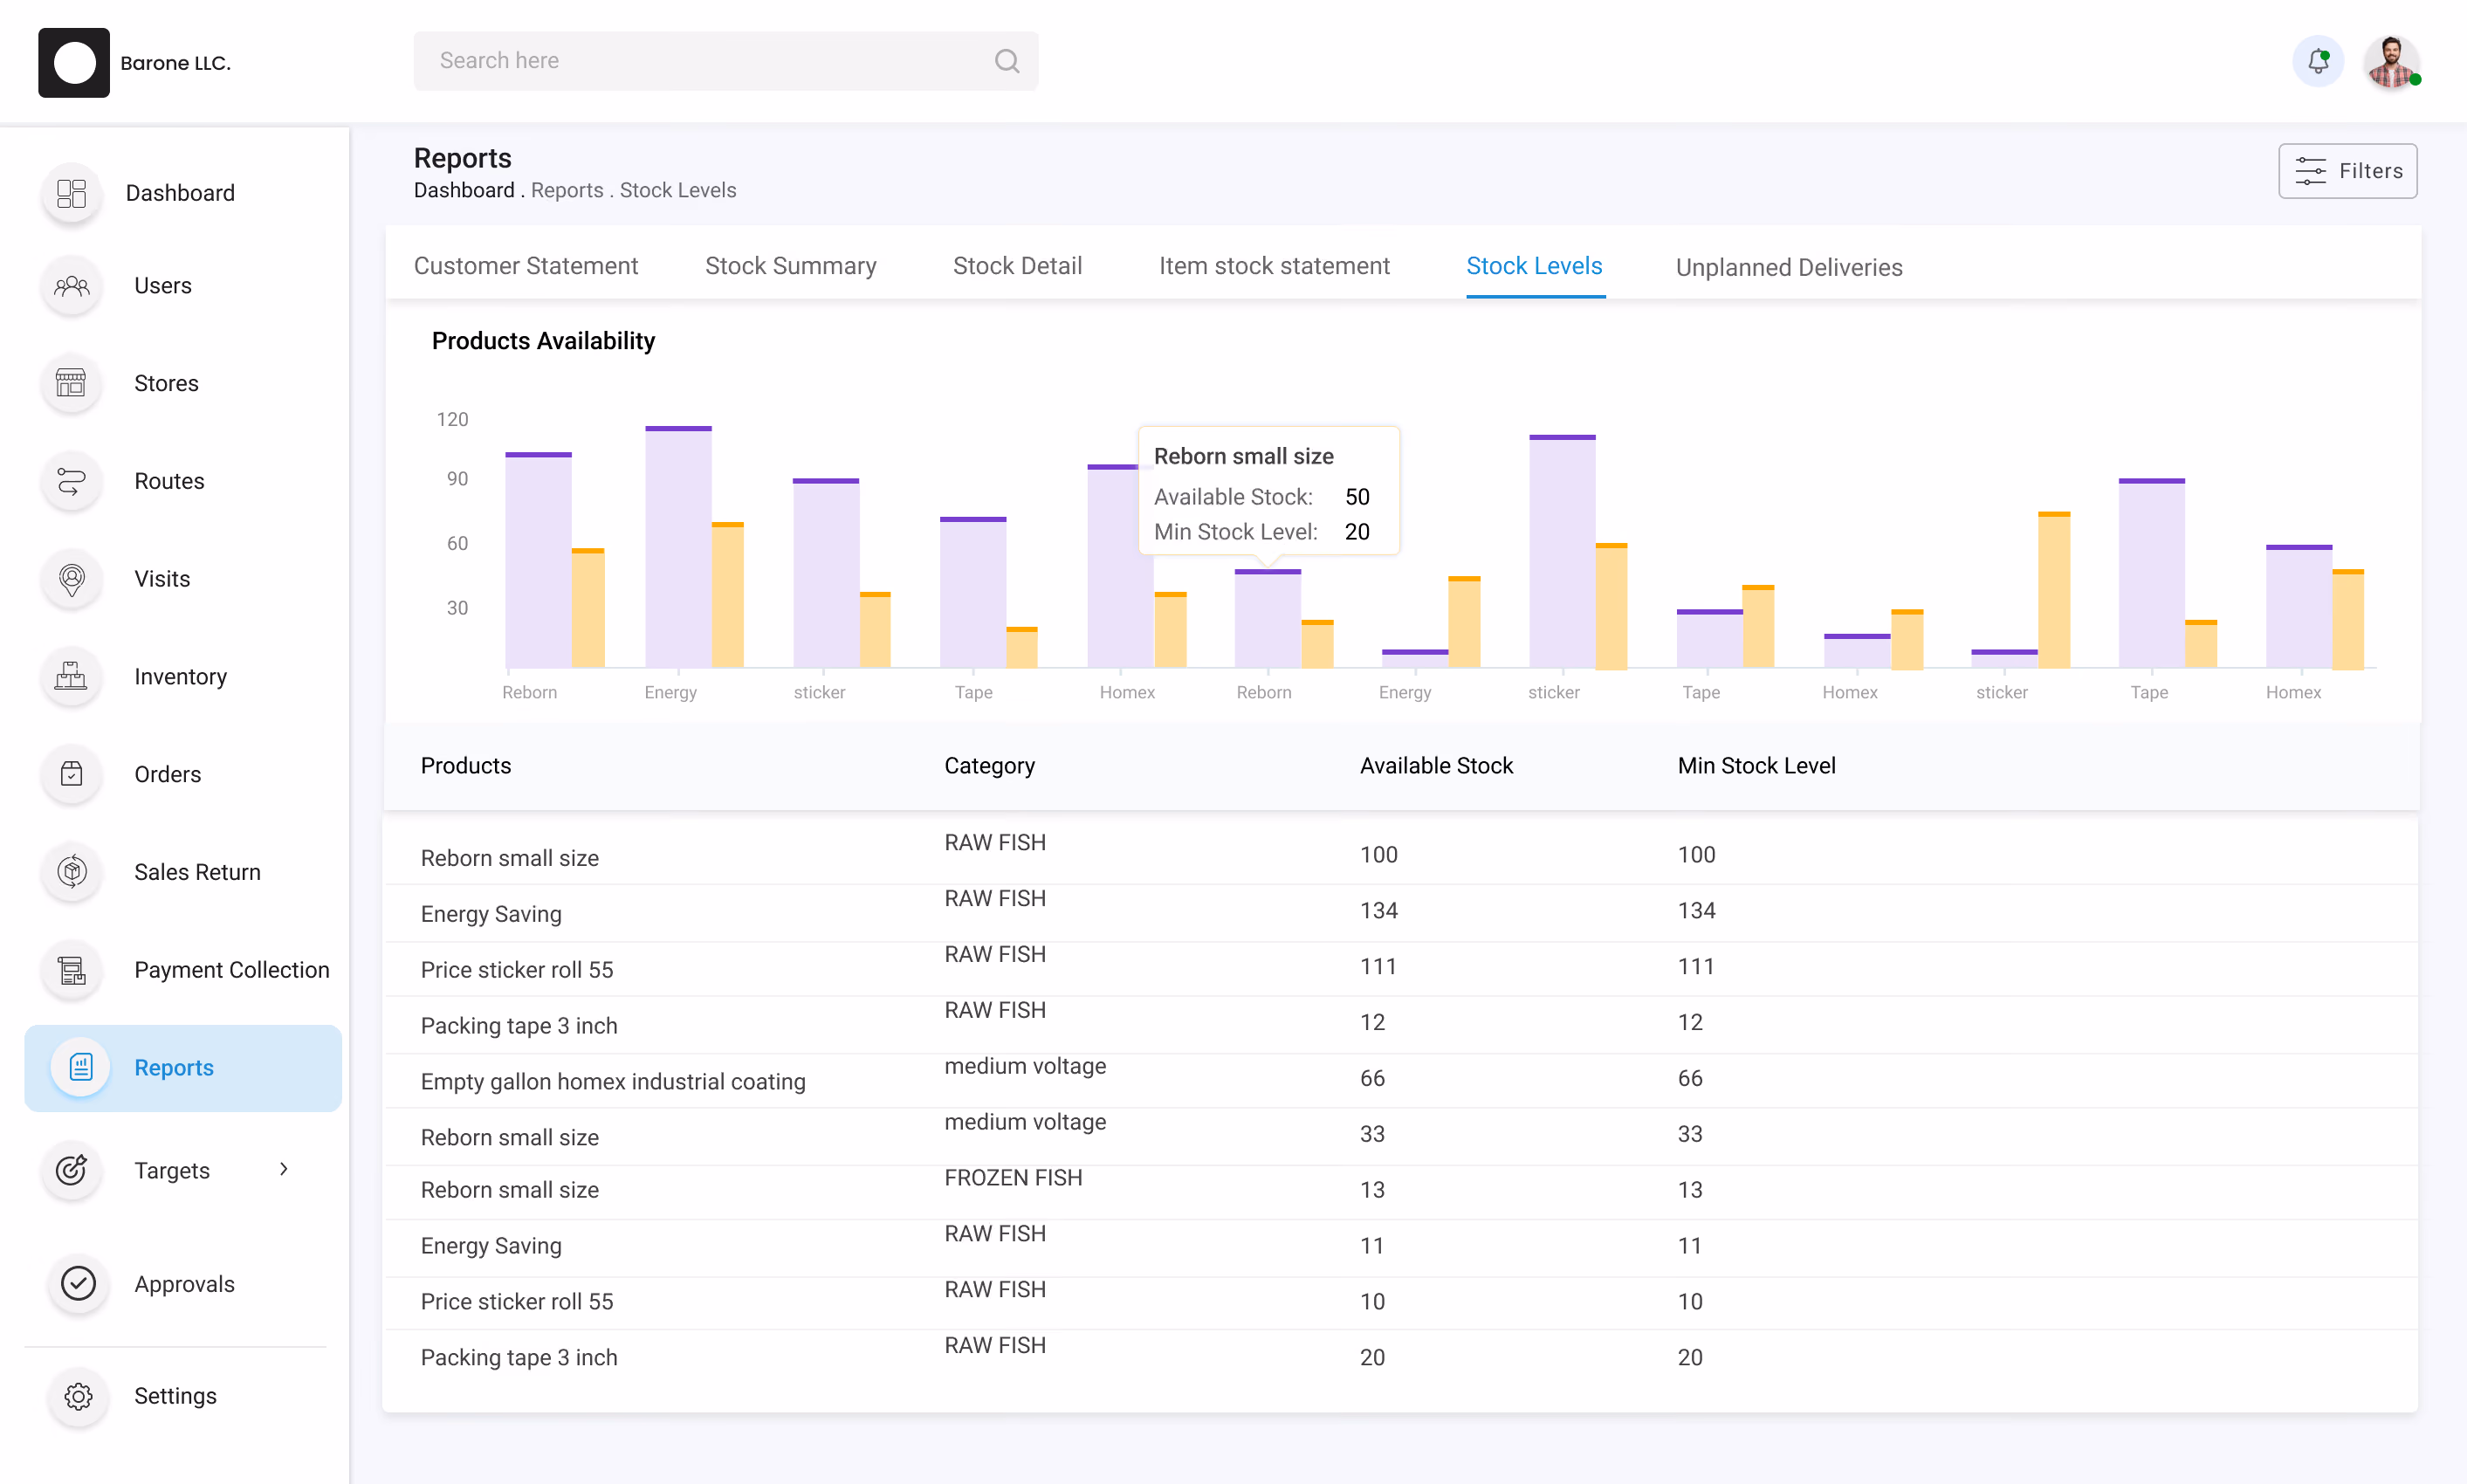
Task: Click the Products Availability chart title
Action: pyautogui.click(x=543, y=341)
